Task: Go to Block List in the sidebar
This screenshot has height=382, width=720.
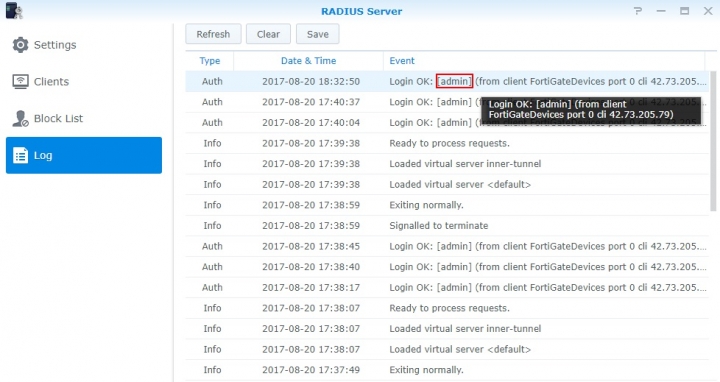Action: tap(58, 118)
